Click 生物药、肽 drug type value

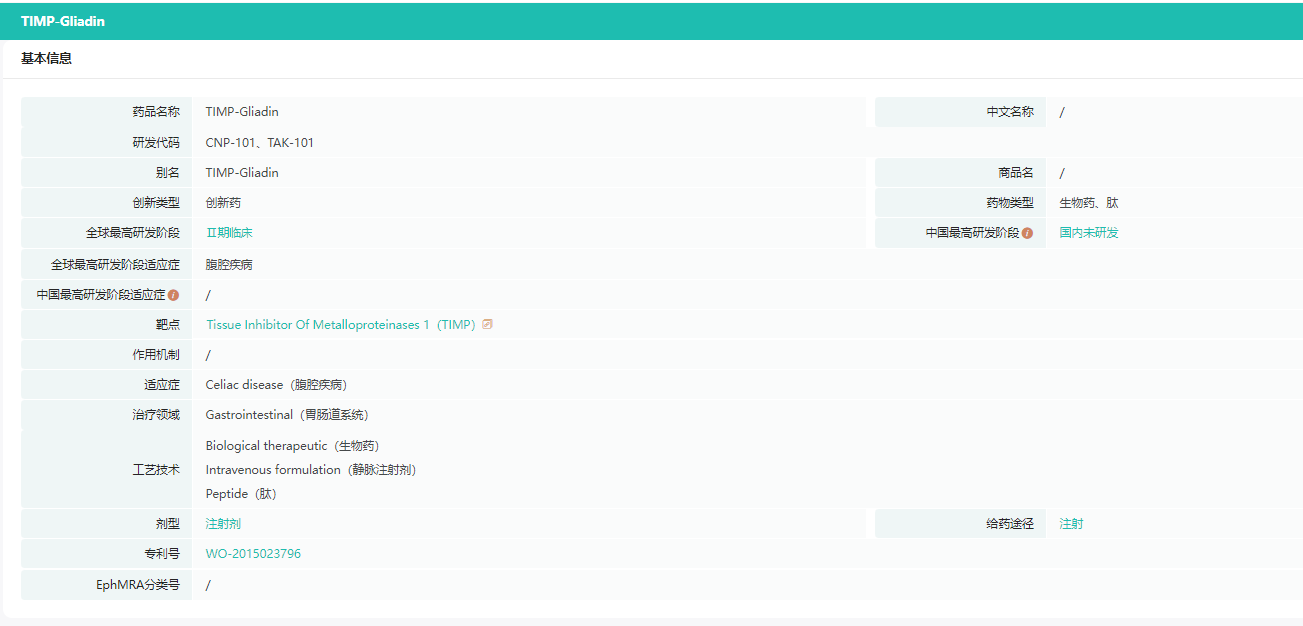coord(1089,203)
